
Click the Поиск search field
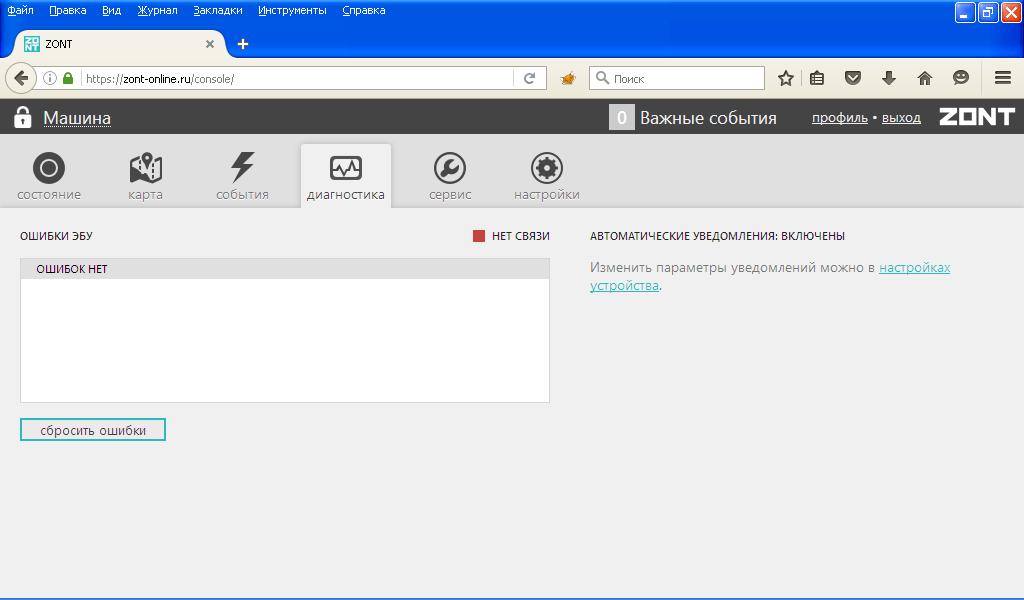(x=685, y=78)
